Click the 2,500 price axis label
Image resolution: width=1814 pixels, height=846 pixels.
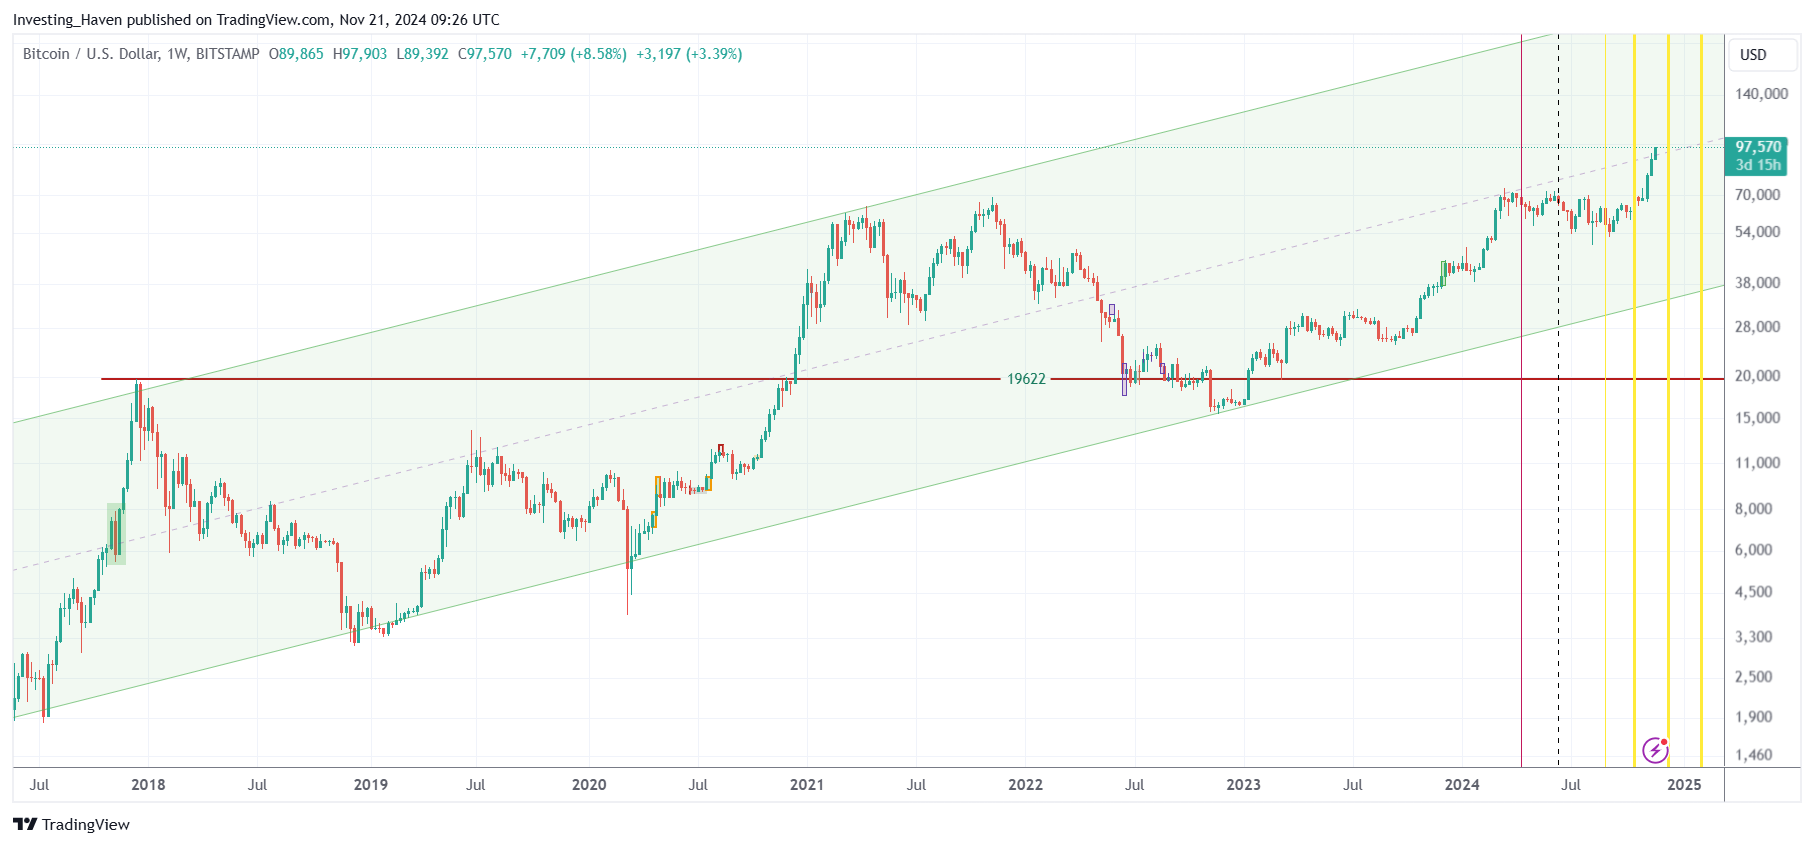1753,677
